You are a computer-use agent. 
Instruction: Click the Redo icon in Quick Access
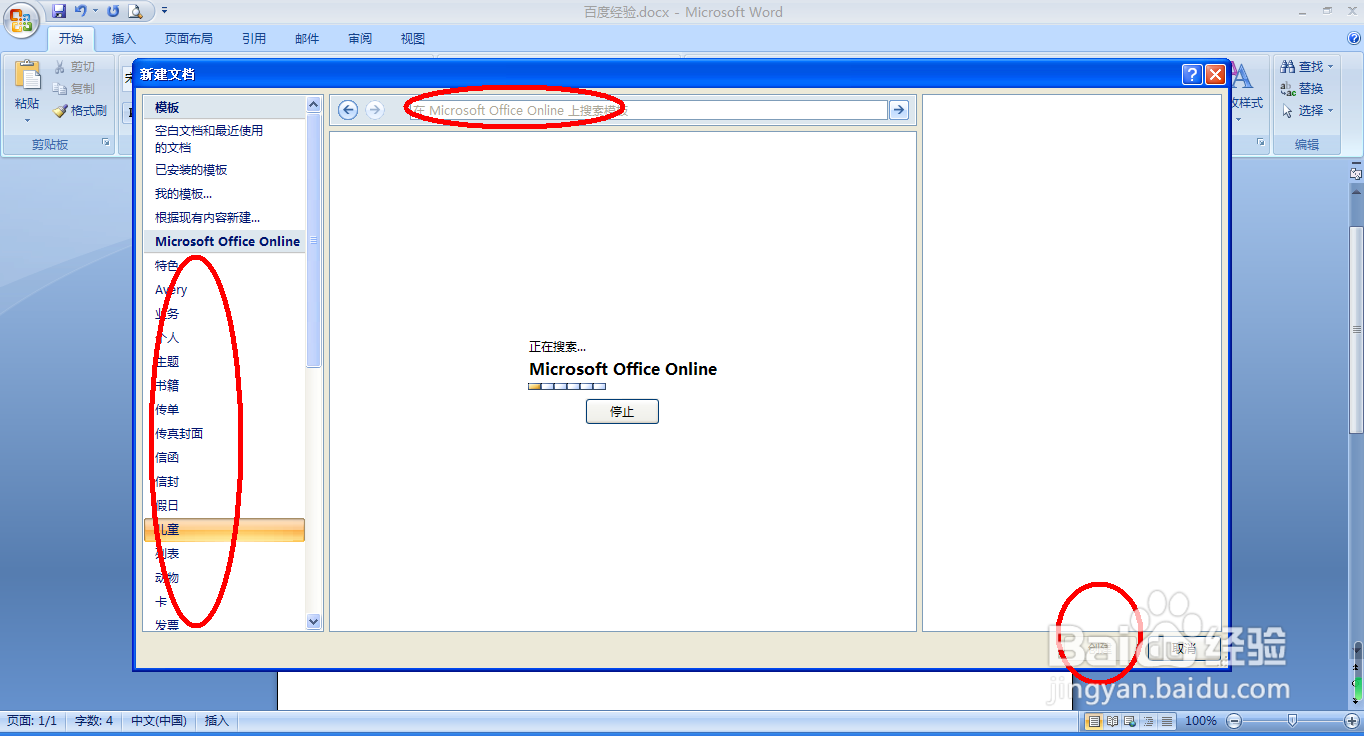(113, 11)
